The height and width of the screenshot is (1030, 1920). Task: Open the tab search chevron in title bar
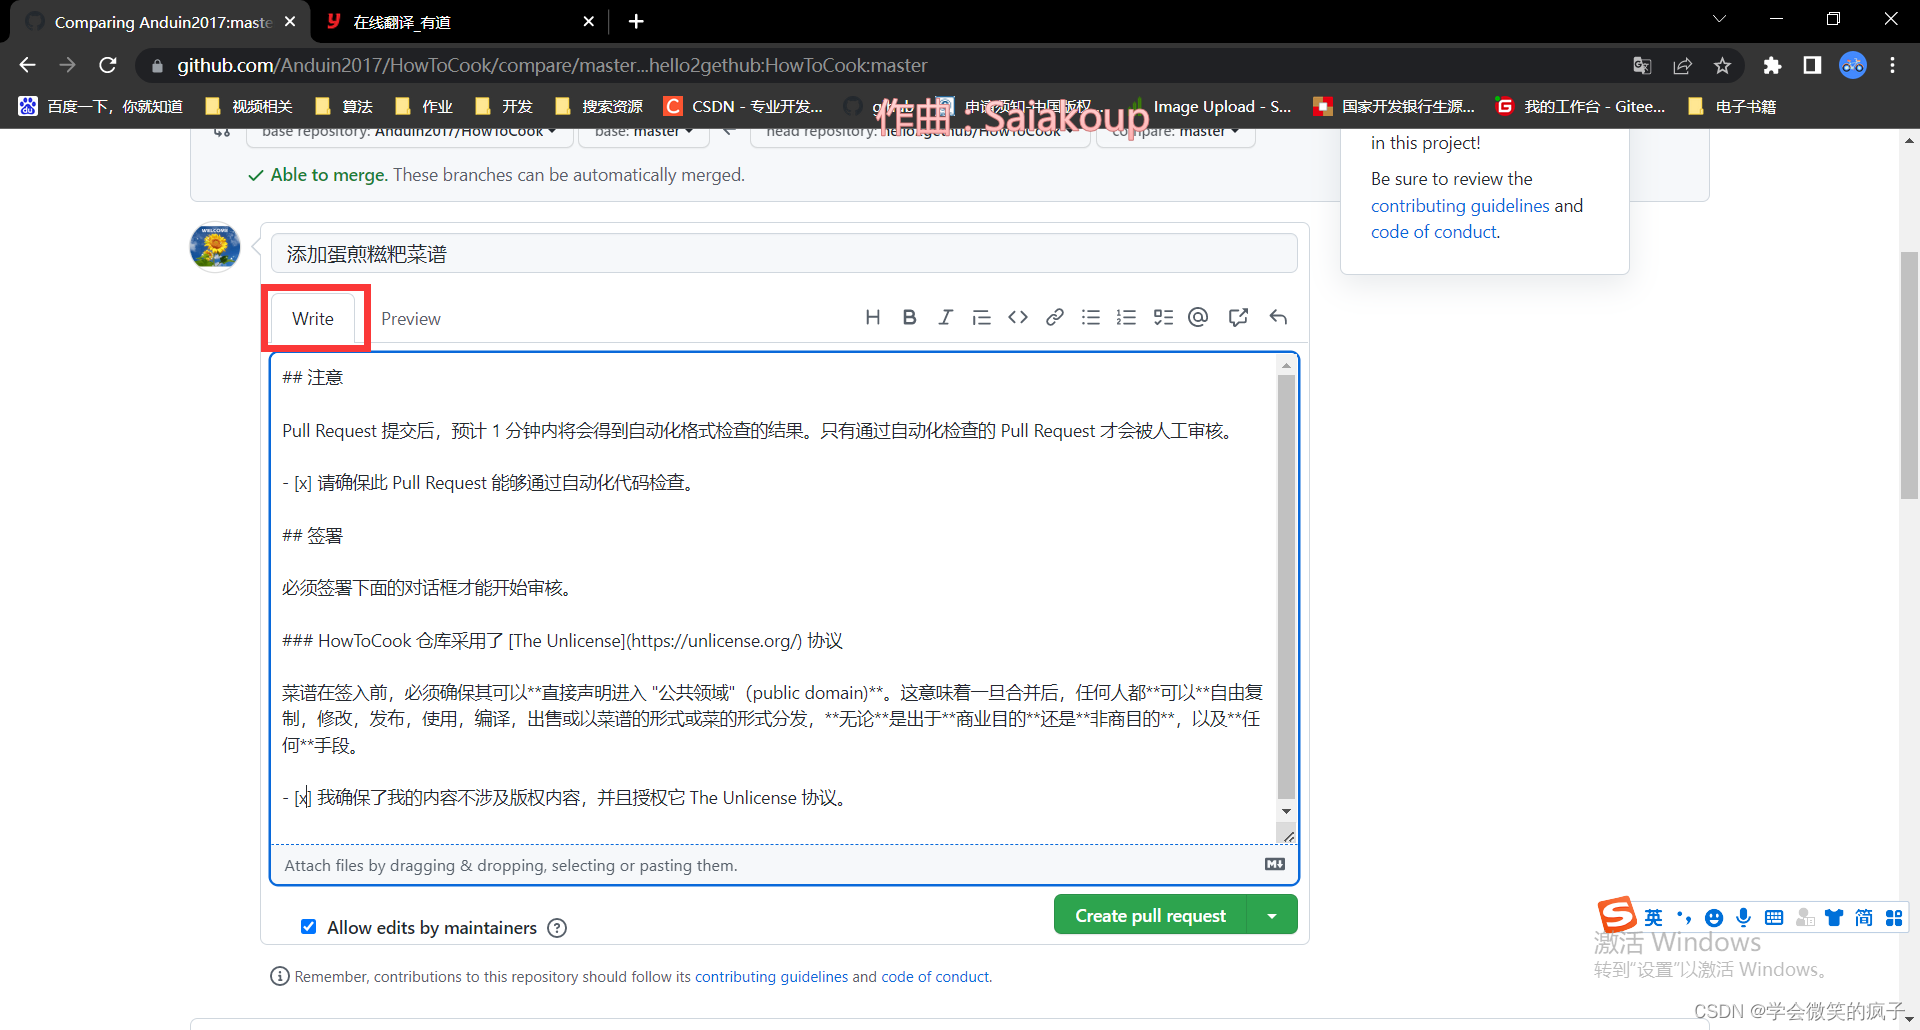coord(1719,19)
